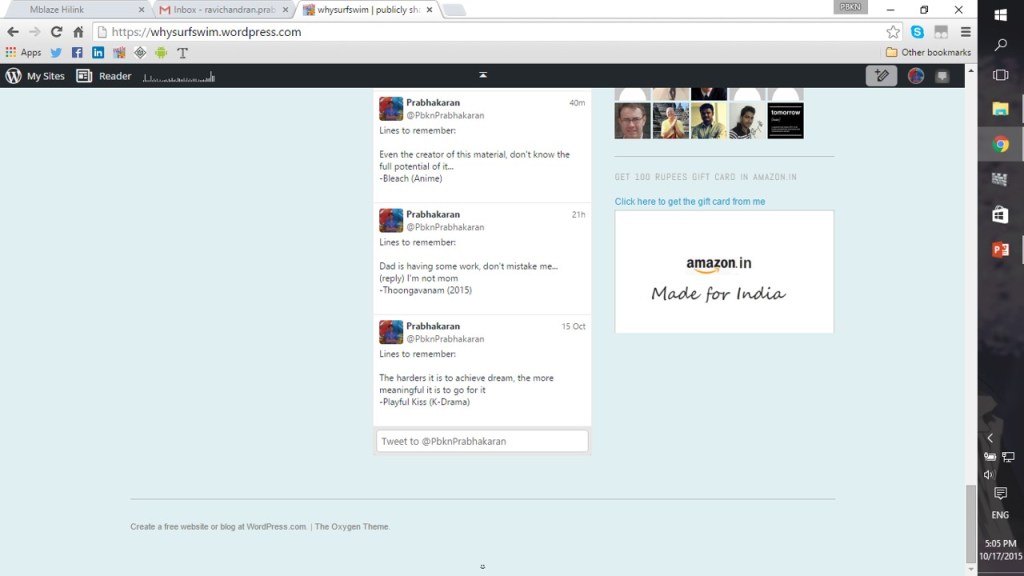This screenshot has height=576, width=1024.
Task: Open the Android bookmark icon
Action: coord(161,53)
